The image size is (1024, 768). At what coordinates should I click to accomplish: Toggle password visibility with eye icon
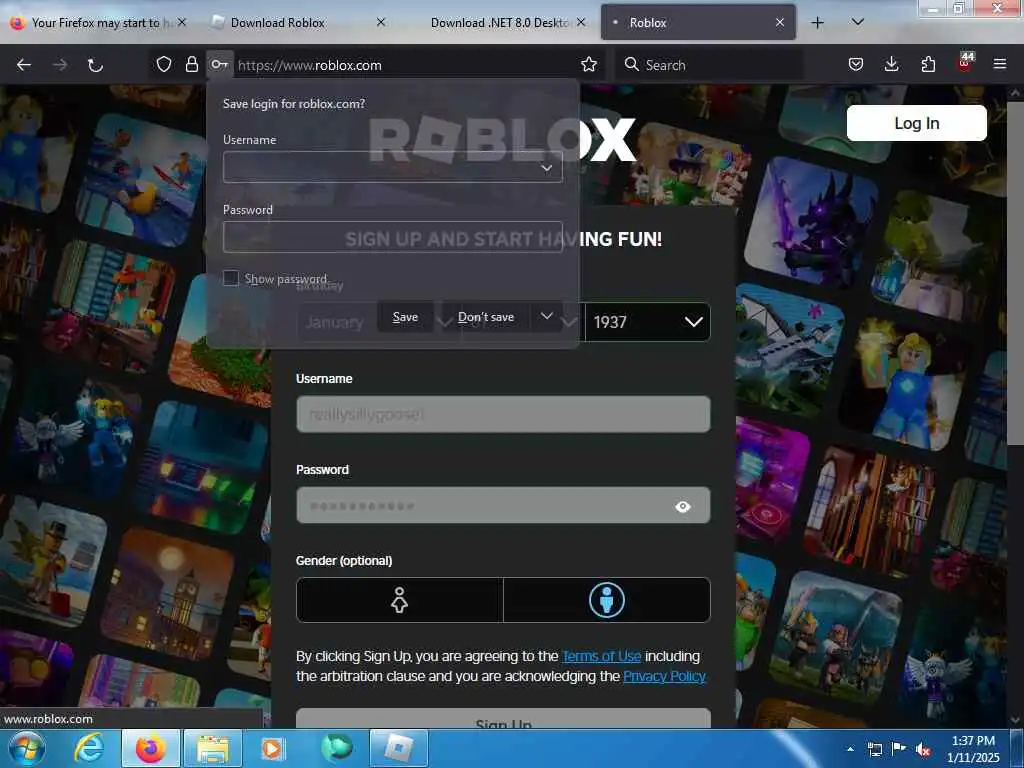(x=682, y=506)
